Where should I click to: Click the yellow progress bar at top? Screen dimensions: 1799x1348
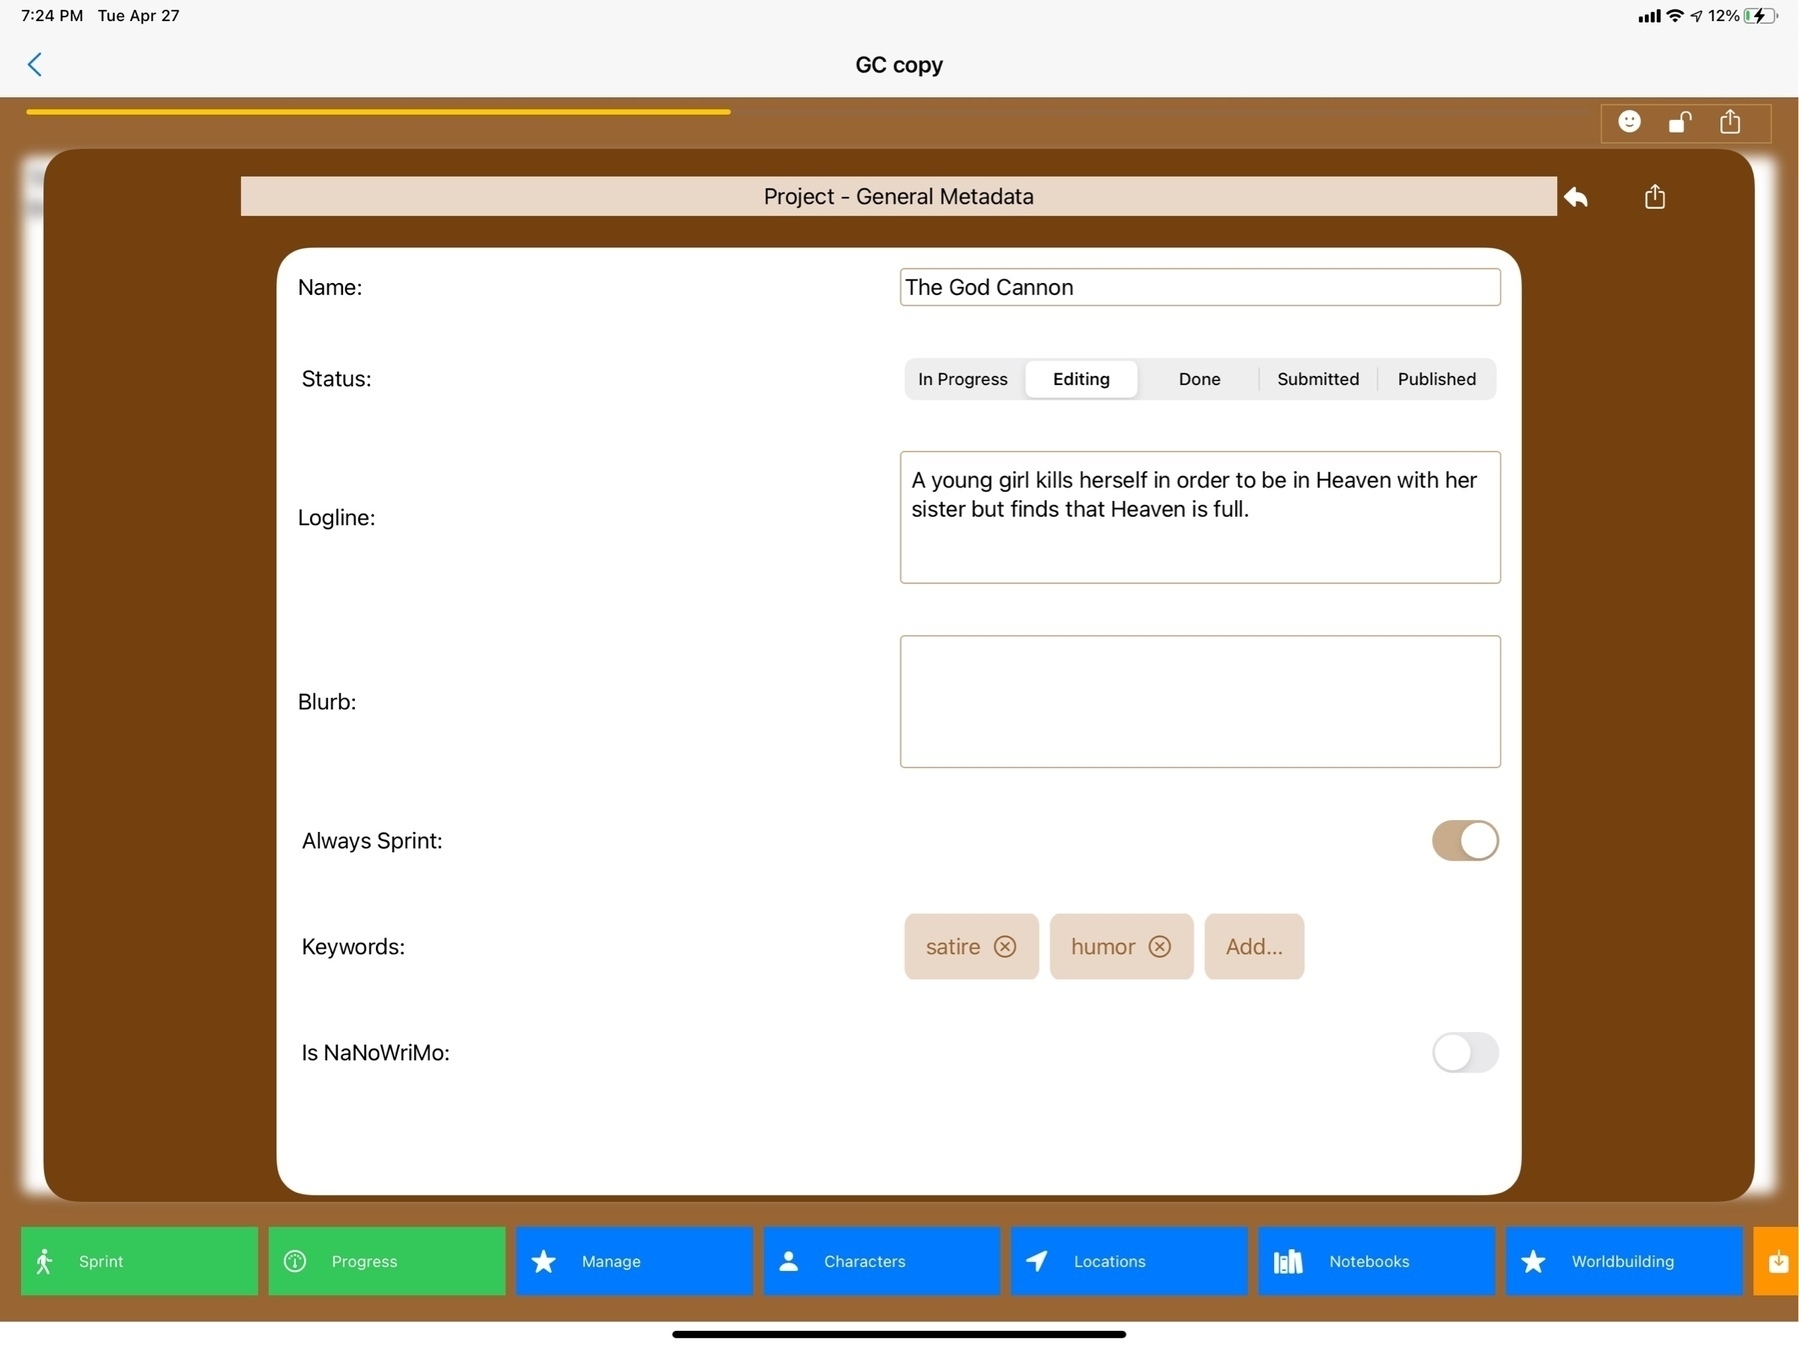pos(378,112)
